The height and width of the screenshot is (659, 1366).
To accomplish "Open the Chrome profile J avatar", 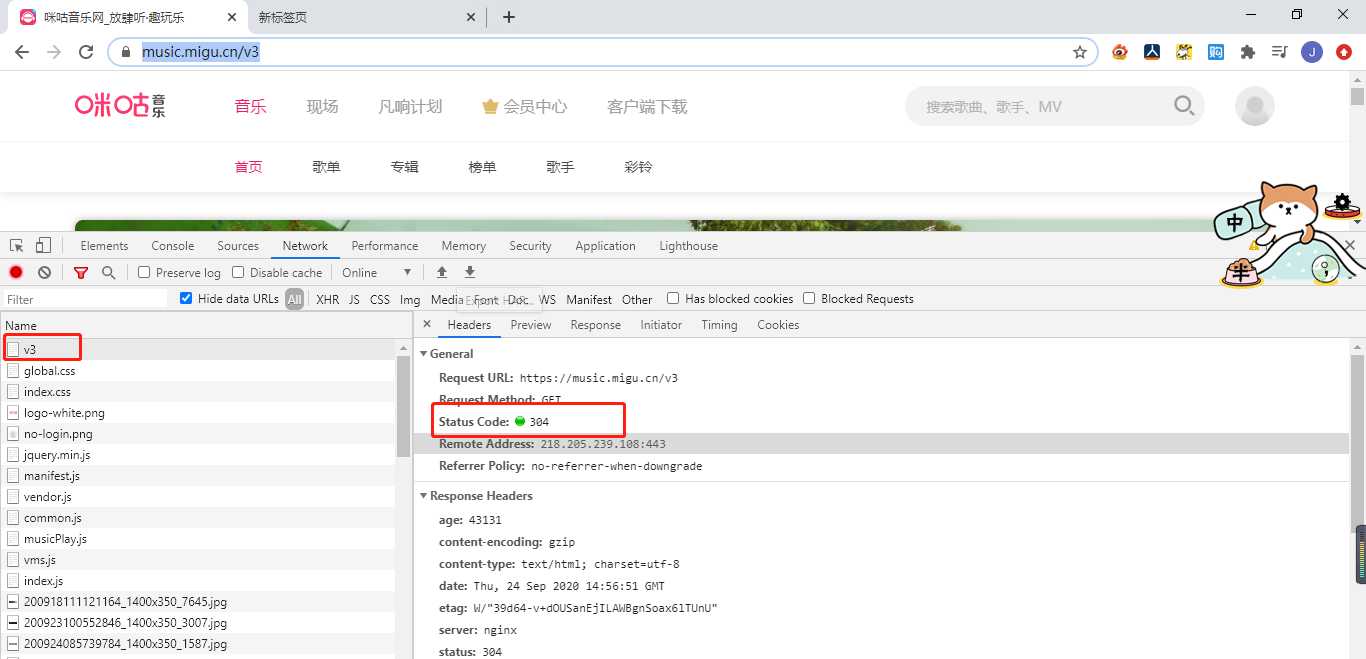I will 1312,52.
